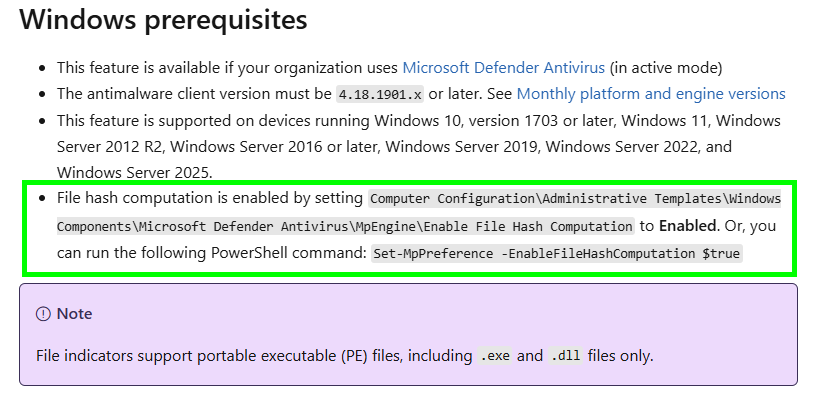Click the bullet marker of highlighted item
The image size is (816, 402).
click(x=42, y=199)
